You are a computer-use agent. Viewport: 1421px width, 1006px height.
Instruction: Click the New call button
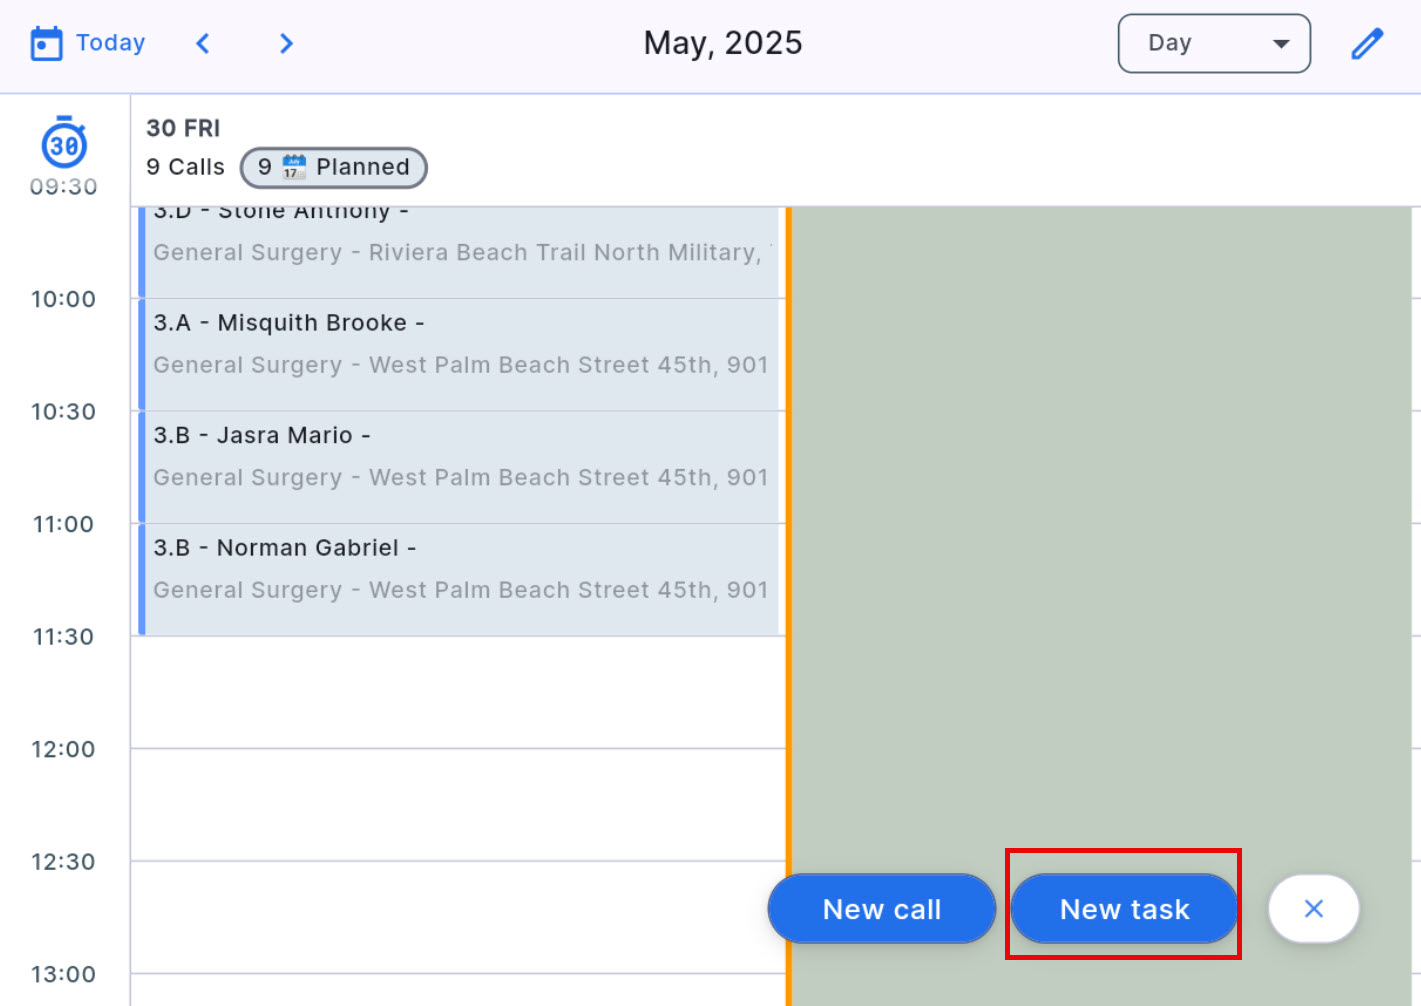(x=881, y=909)
